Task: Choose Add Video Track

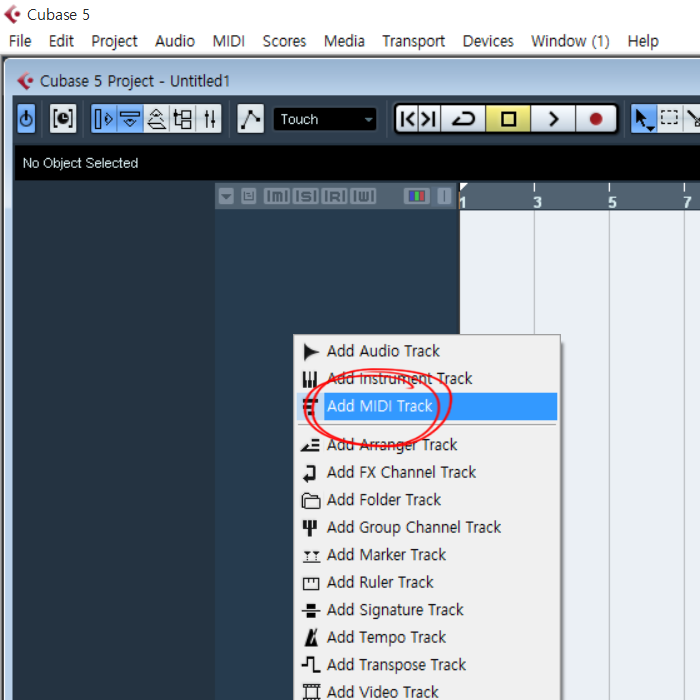Action: [427, 691]
